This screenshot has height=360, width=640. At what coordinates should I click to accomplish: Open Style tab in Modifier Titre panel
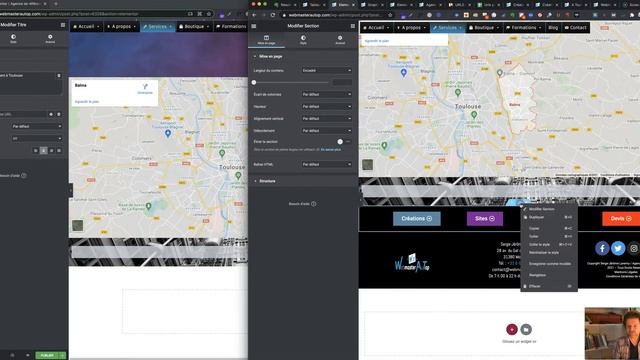click(13, 38)
